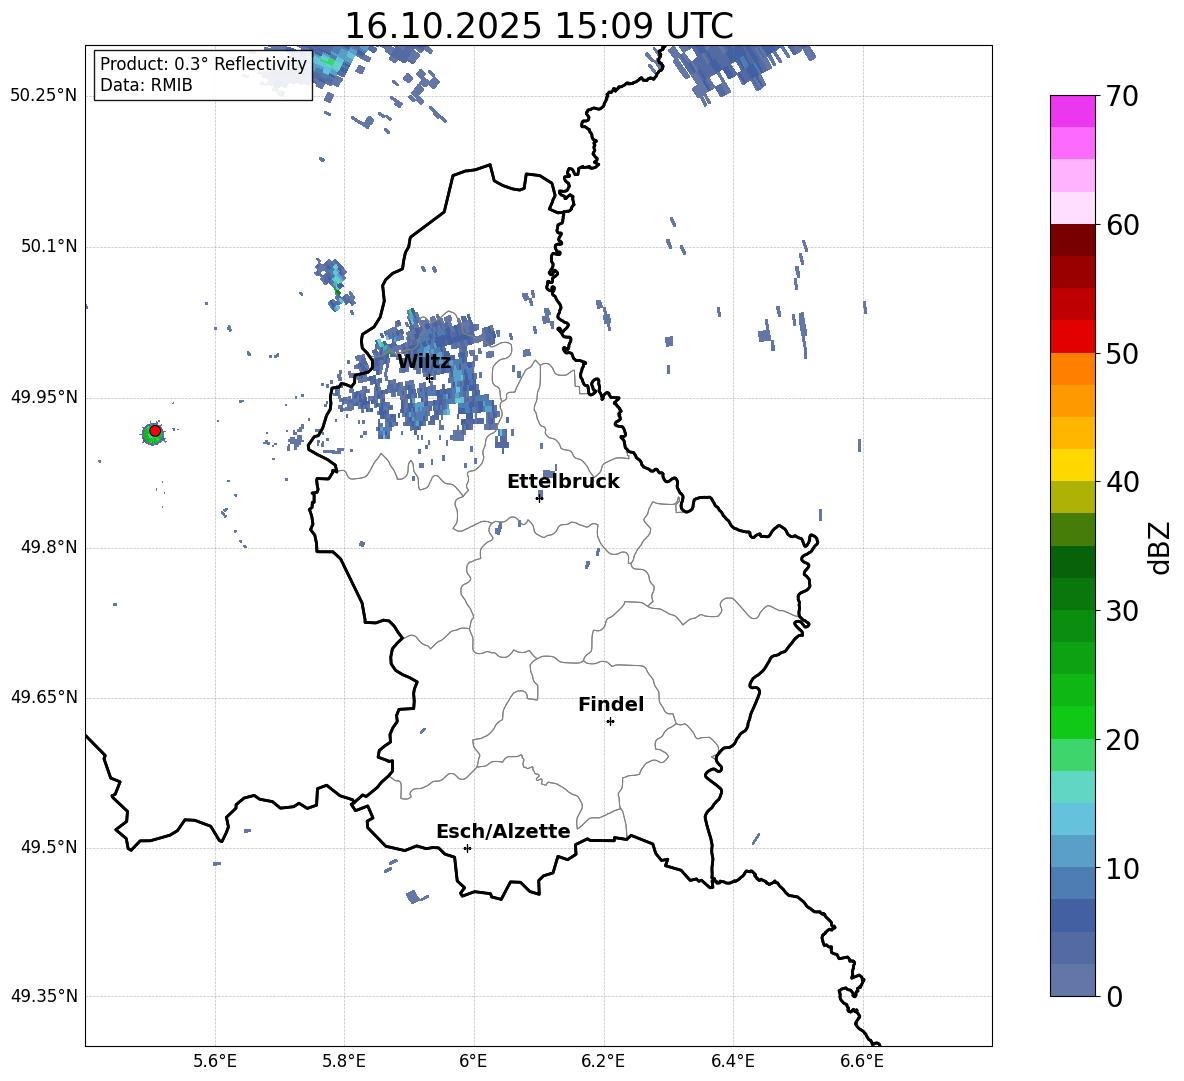The height and width of the screenshot is (1081, 1184).
Task: Click the 49.65°N latitude label
Action: coord(44,697)
